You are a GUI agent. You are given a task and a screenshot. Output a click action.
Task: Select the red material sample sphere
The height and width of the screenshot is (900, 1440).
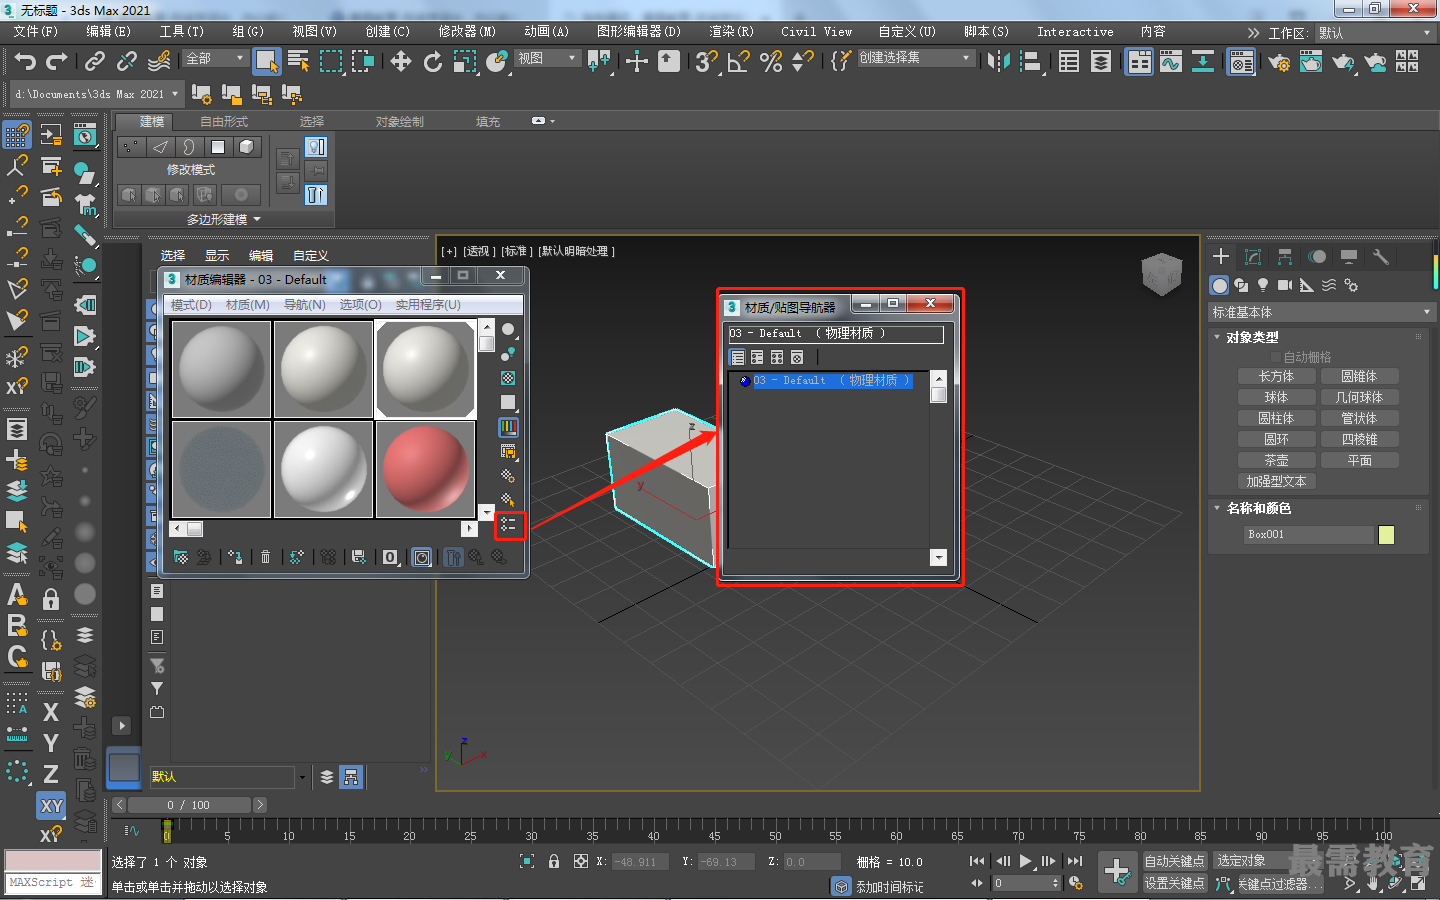[x=426, y=469]
